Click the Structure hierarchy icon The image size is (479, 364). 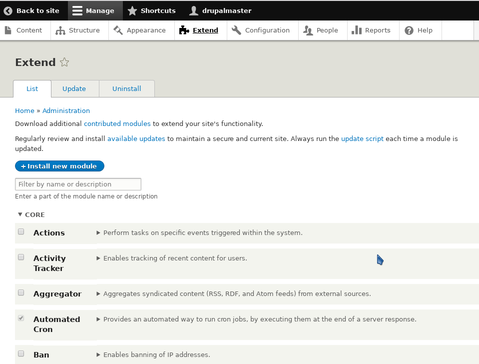[x=60, y=31]
